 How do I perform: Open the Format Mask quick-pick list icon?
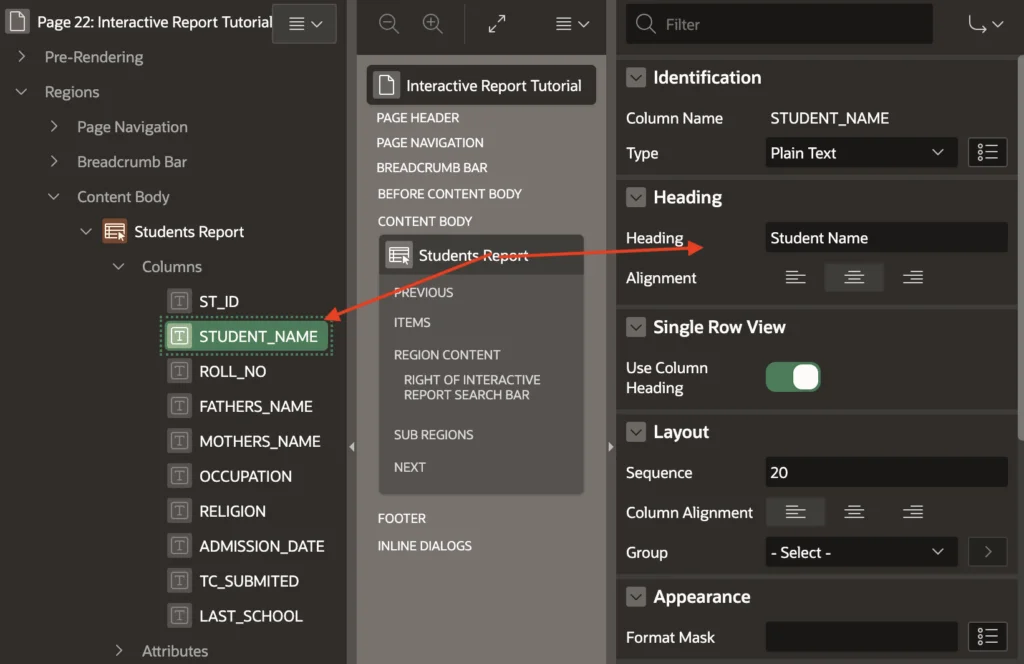coord(987,637)
